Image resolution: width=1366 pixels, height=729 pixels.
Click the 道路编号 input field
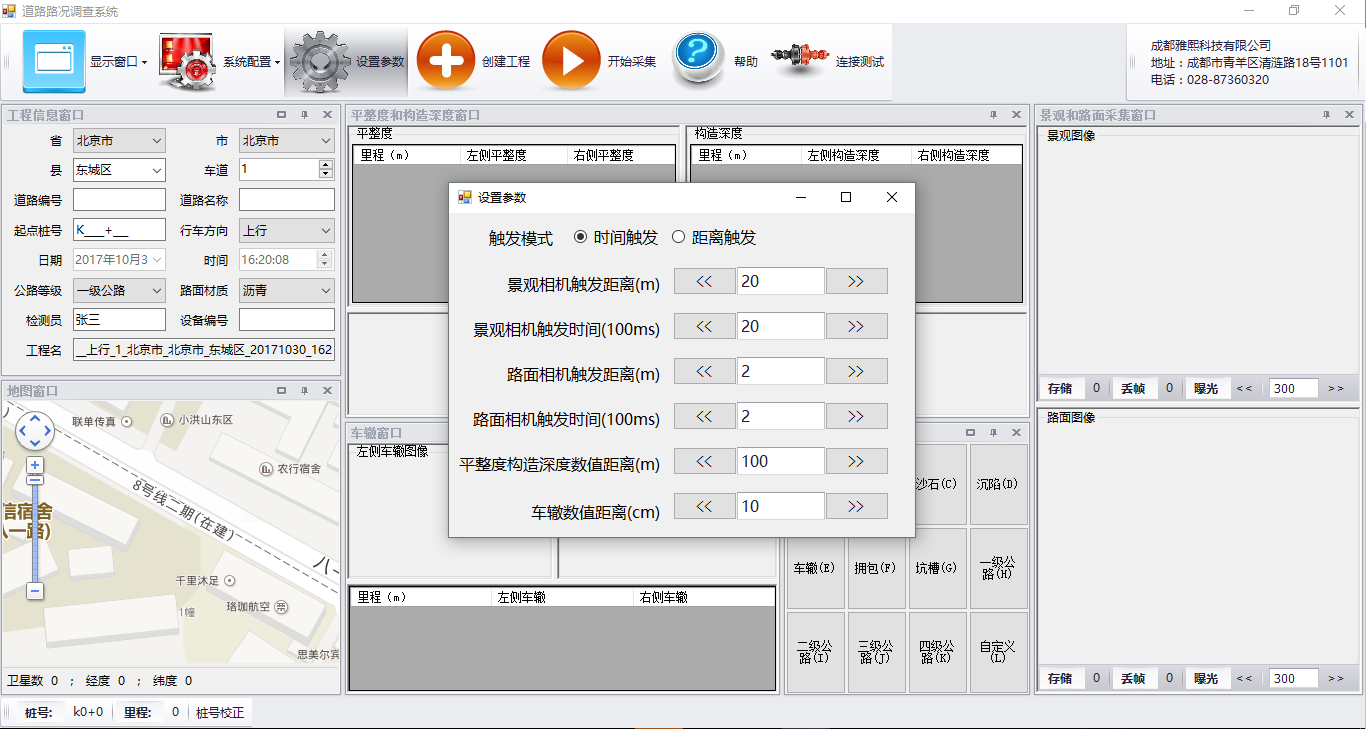119,200
